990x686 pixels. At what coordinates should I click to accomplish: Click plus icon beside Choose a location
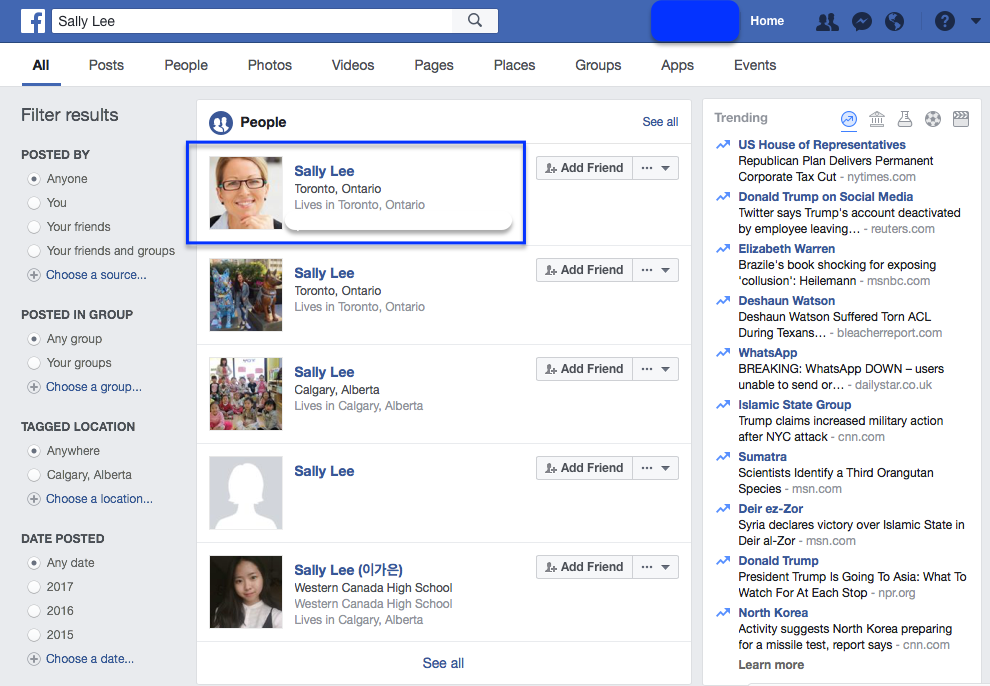(33, 499)
